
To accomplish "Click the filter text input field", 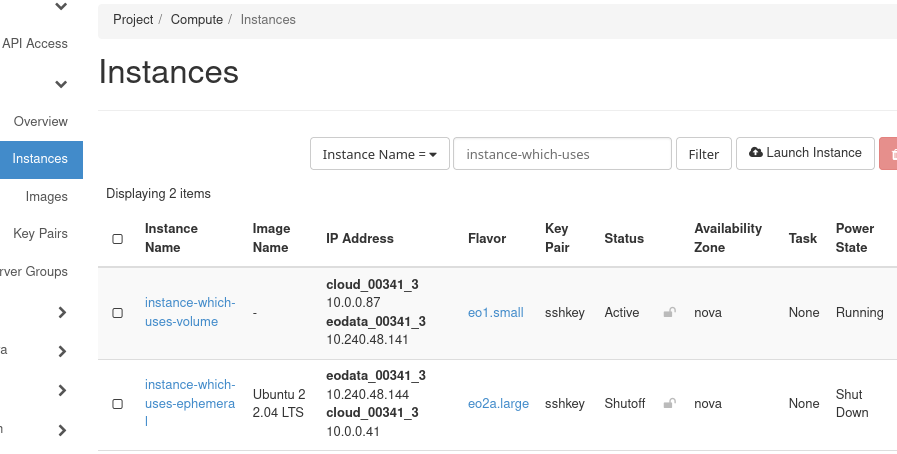I will (562, 155).
